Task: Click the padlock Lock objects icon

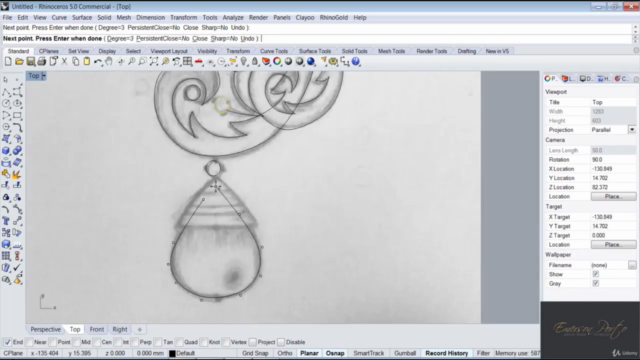Action: click(x=255, y=62)
